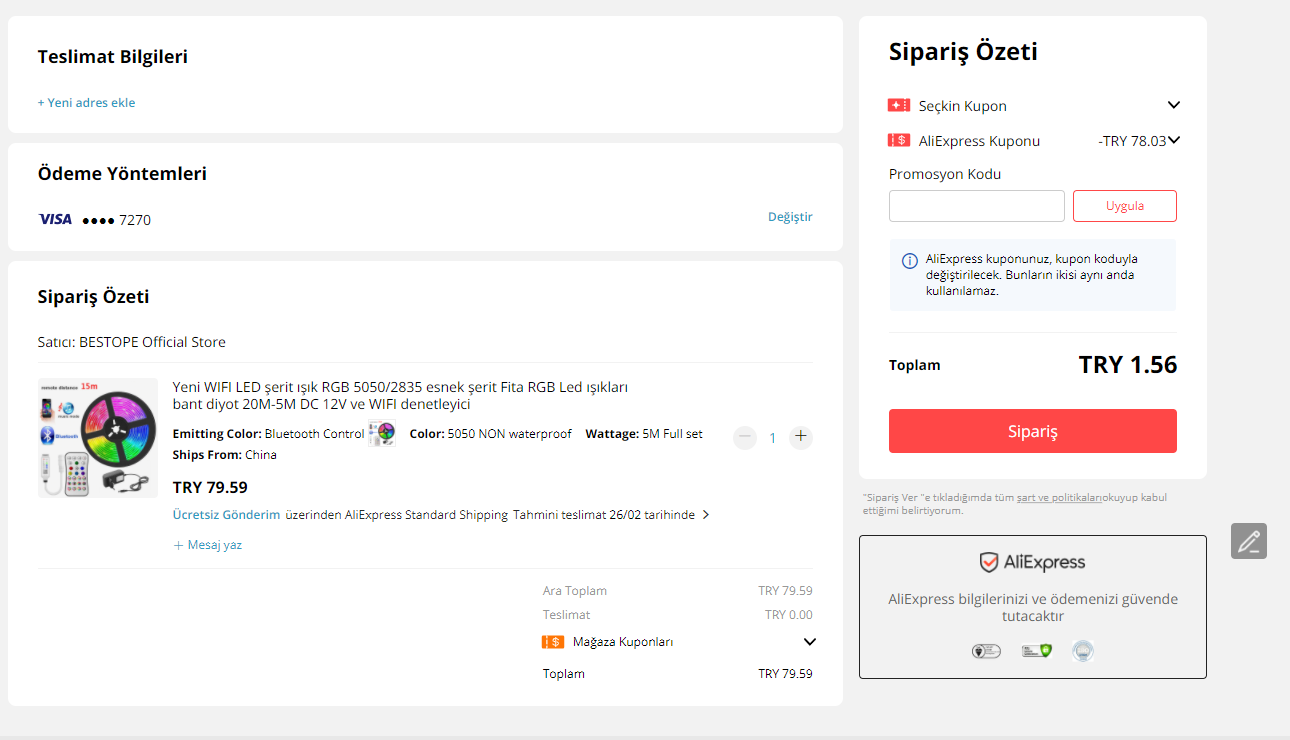Screen dimensions: 1290x740
Task: Click the Değiştir payment method link
Action: (790, 217)
